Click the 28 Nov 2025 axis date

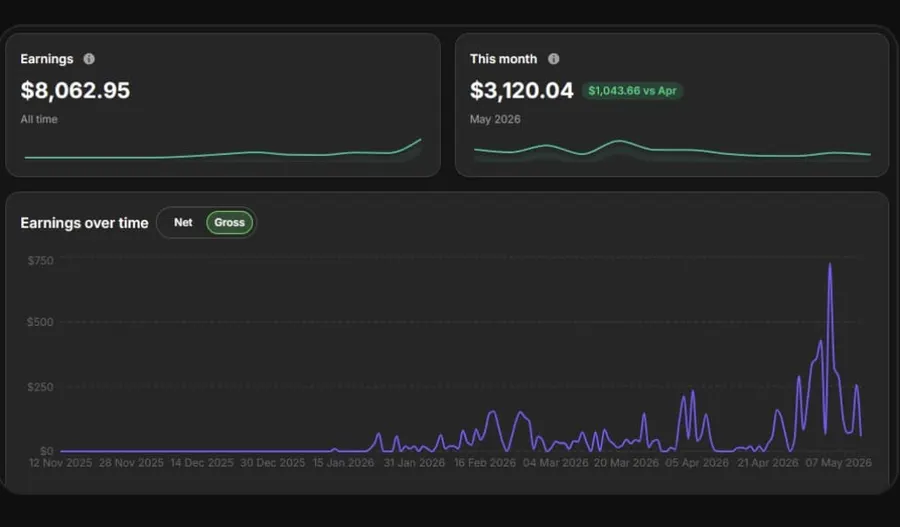[131, 463]
